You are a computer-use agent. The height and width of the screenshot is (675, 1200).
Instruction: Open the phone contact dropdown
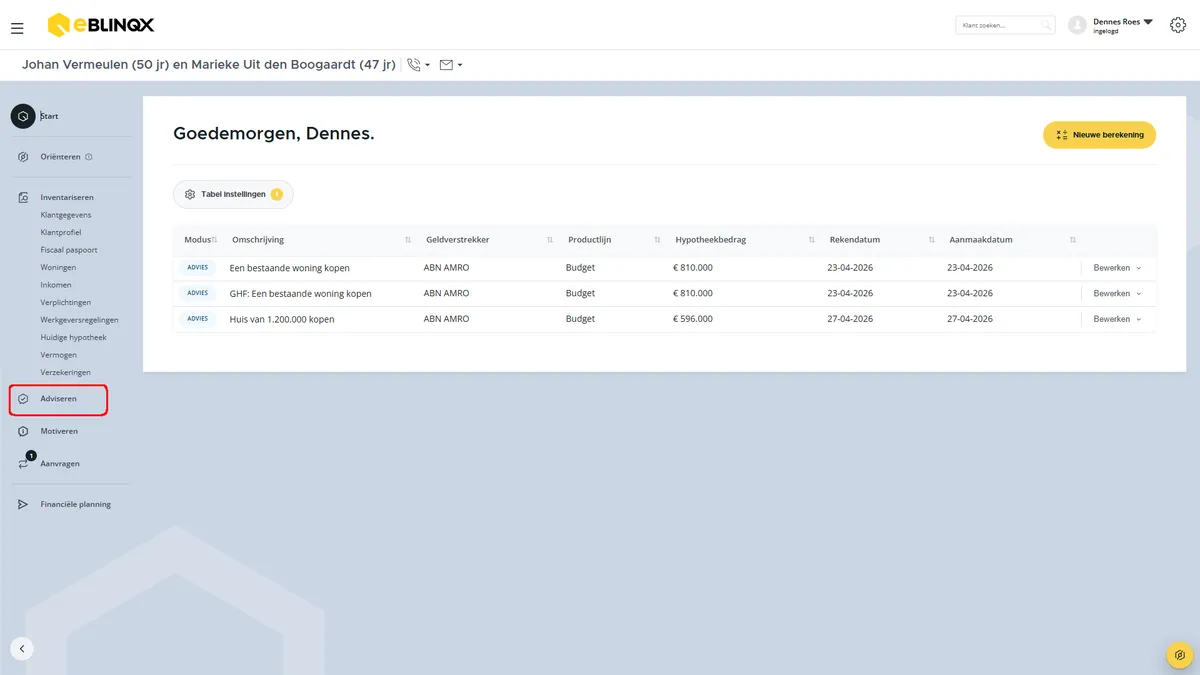[418, 65]
